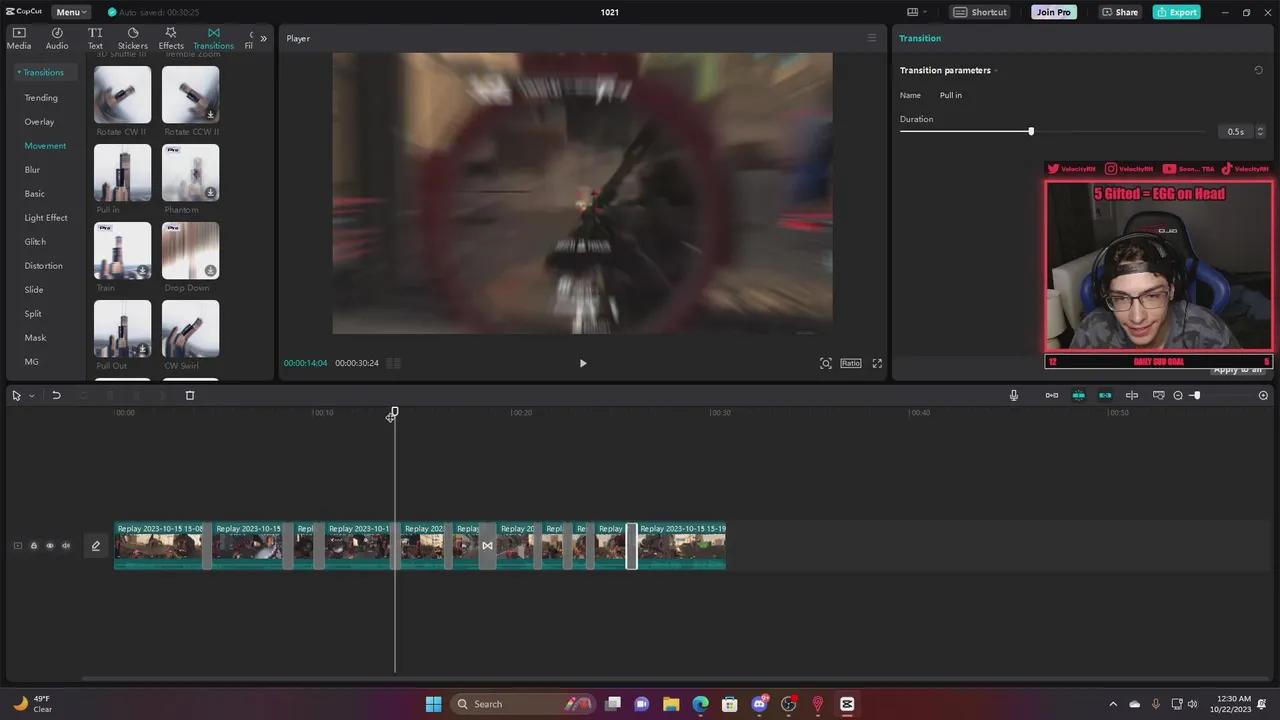The image size is (1280, 720).
Task: Reset transition parameters
Action: (1258, 70)
